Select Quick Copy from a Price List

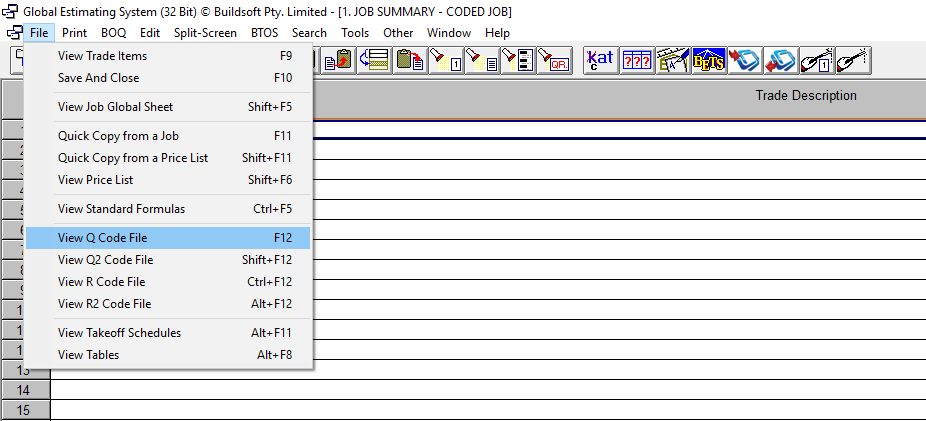pyautogui.click(x=132, y=158)
